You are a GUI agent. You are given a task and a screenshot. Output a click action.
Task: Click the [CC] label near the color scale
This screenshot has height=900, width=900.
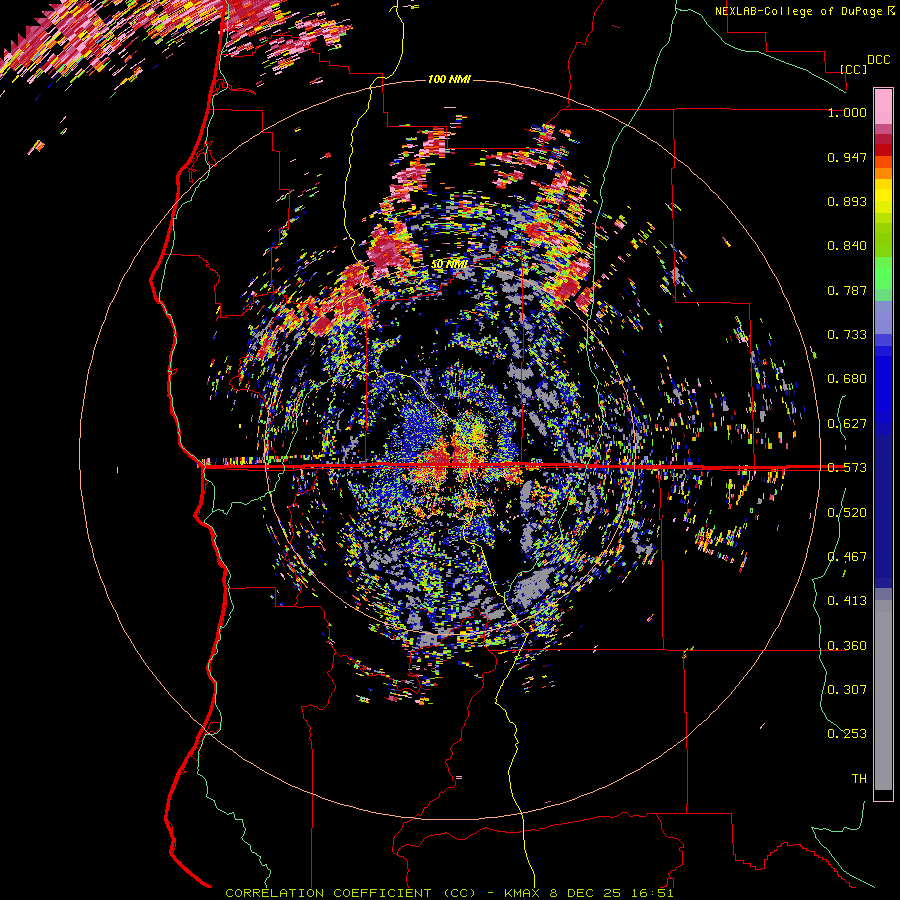[x=854, y=69]
